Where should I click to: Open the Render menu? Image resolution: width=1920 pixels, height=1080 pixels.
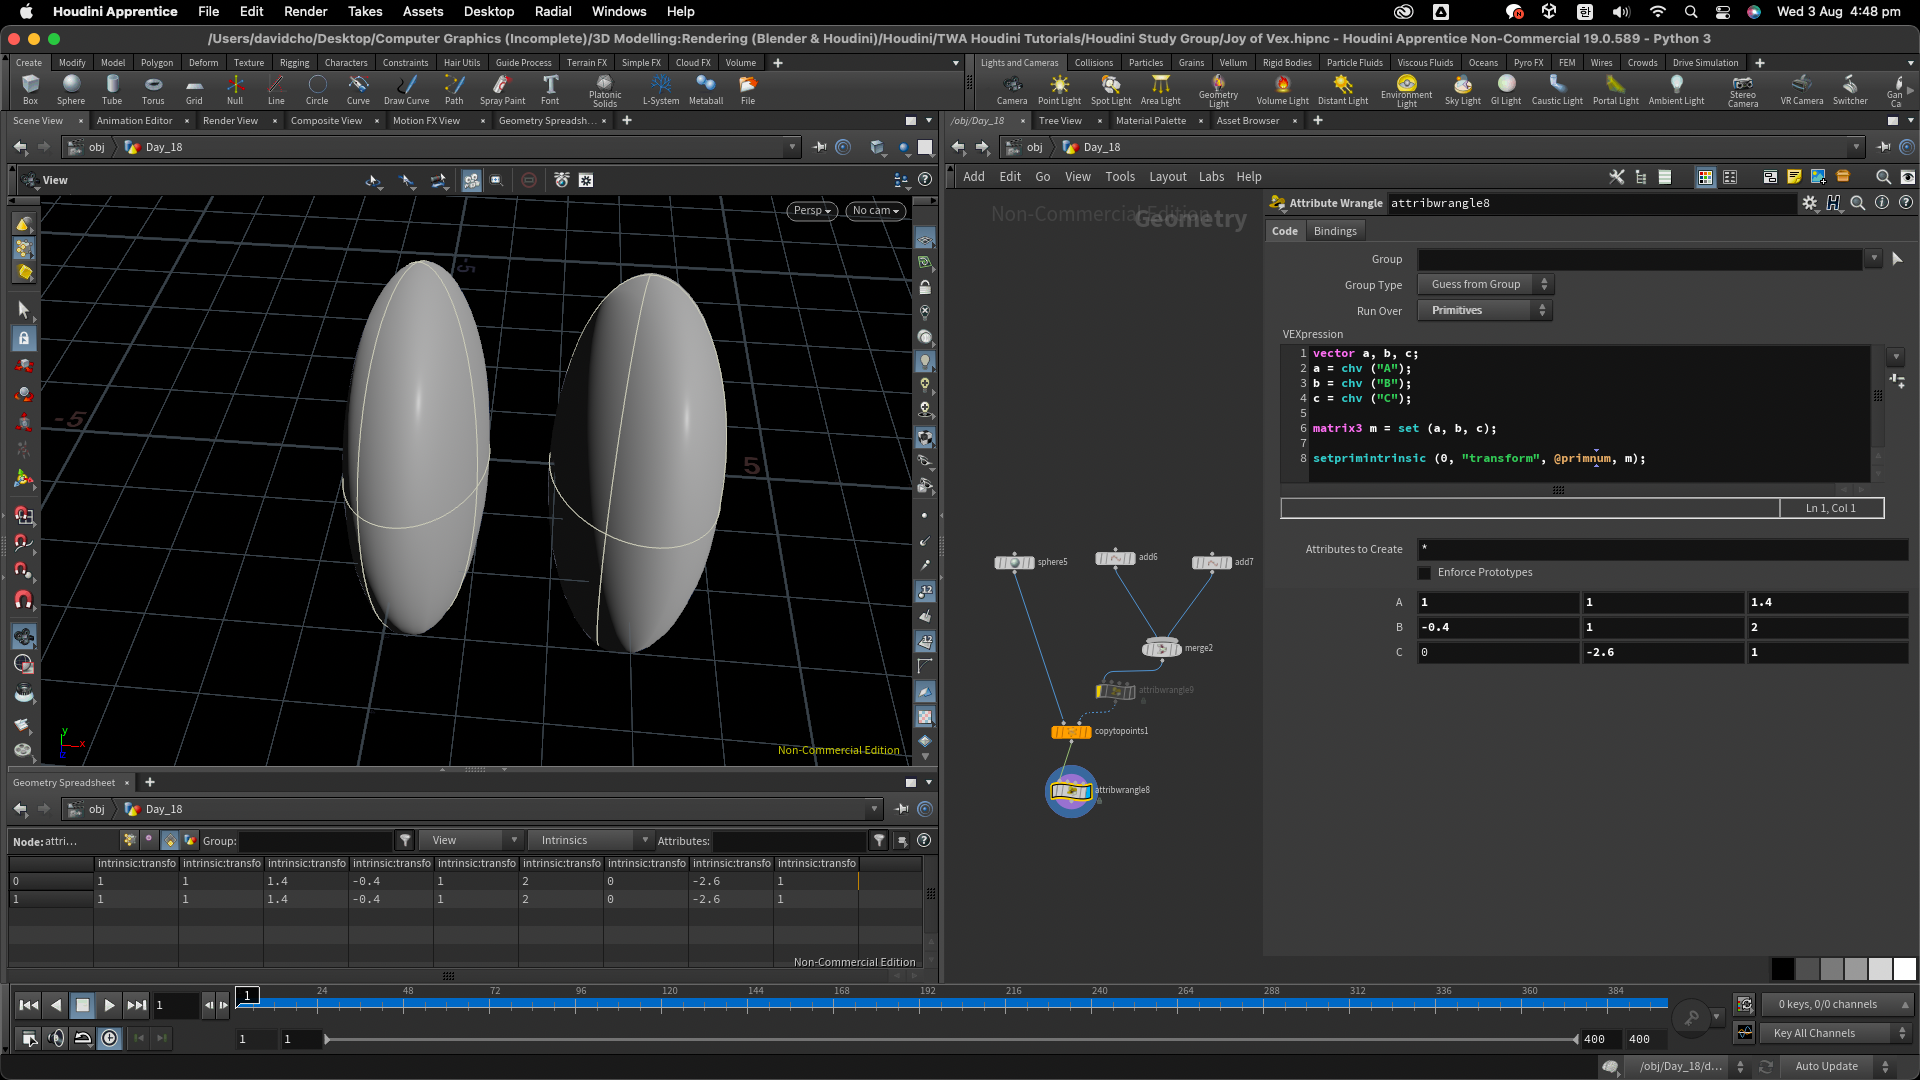(305, 12)
